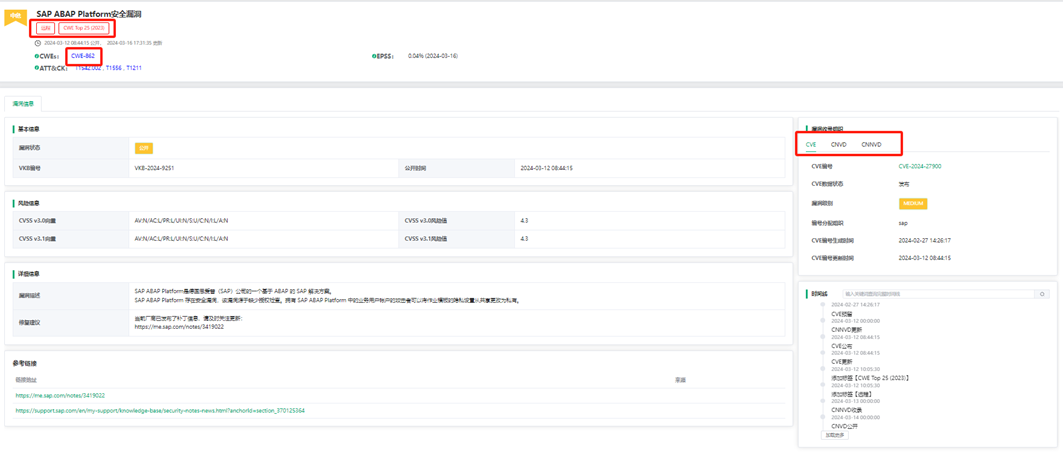Screen dimensions: 1063x456
Task: Click CVE ID update time 2024-03-12 08:44:15
Action: pyautogui.click(x=925, y=258)
